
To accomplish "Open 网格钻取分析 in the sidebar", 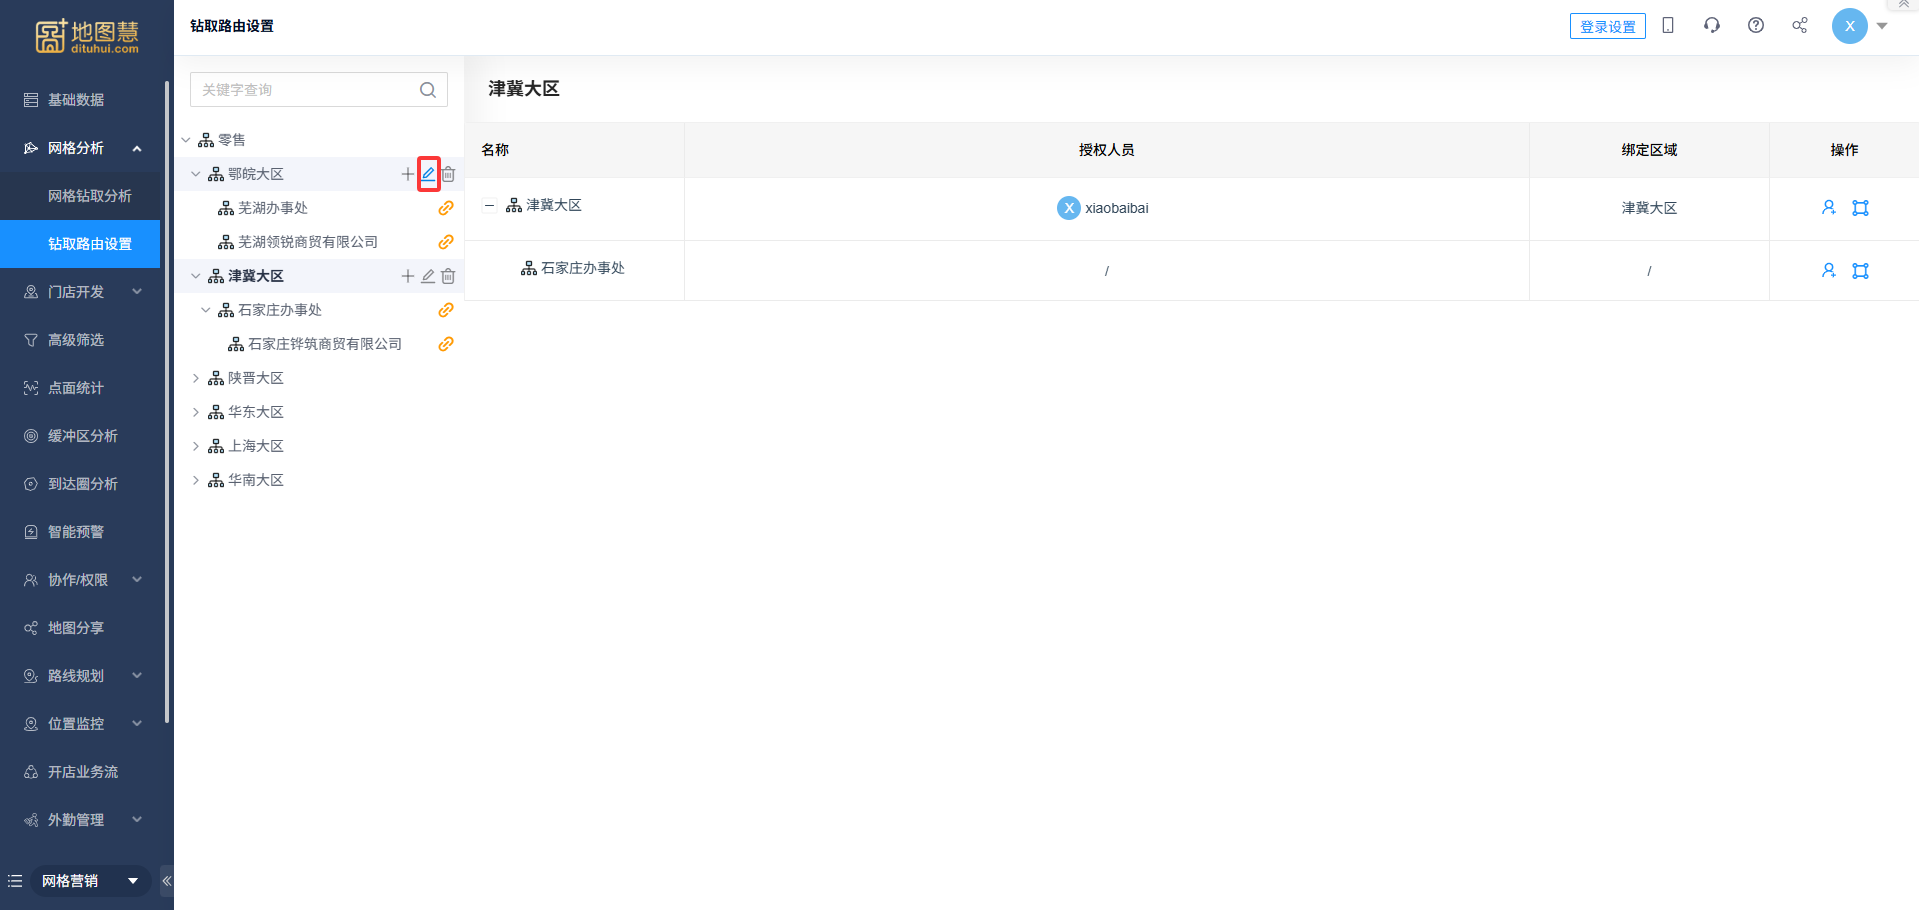I will coord(90,196).
